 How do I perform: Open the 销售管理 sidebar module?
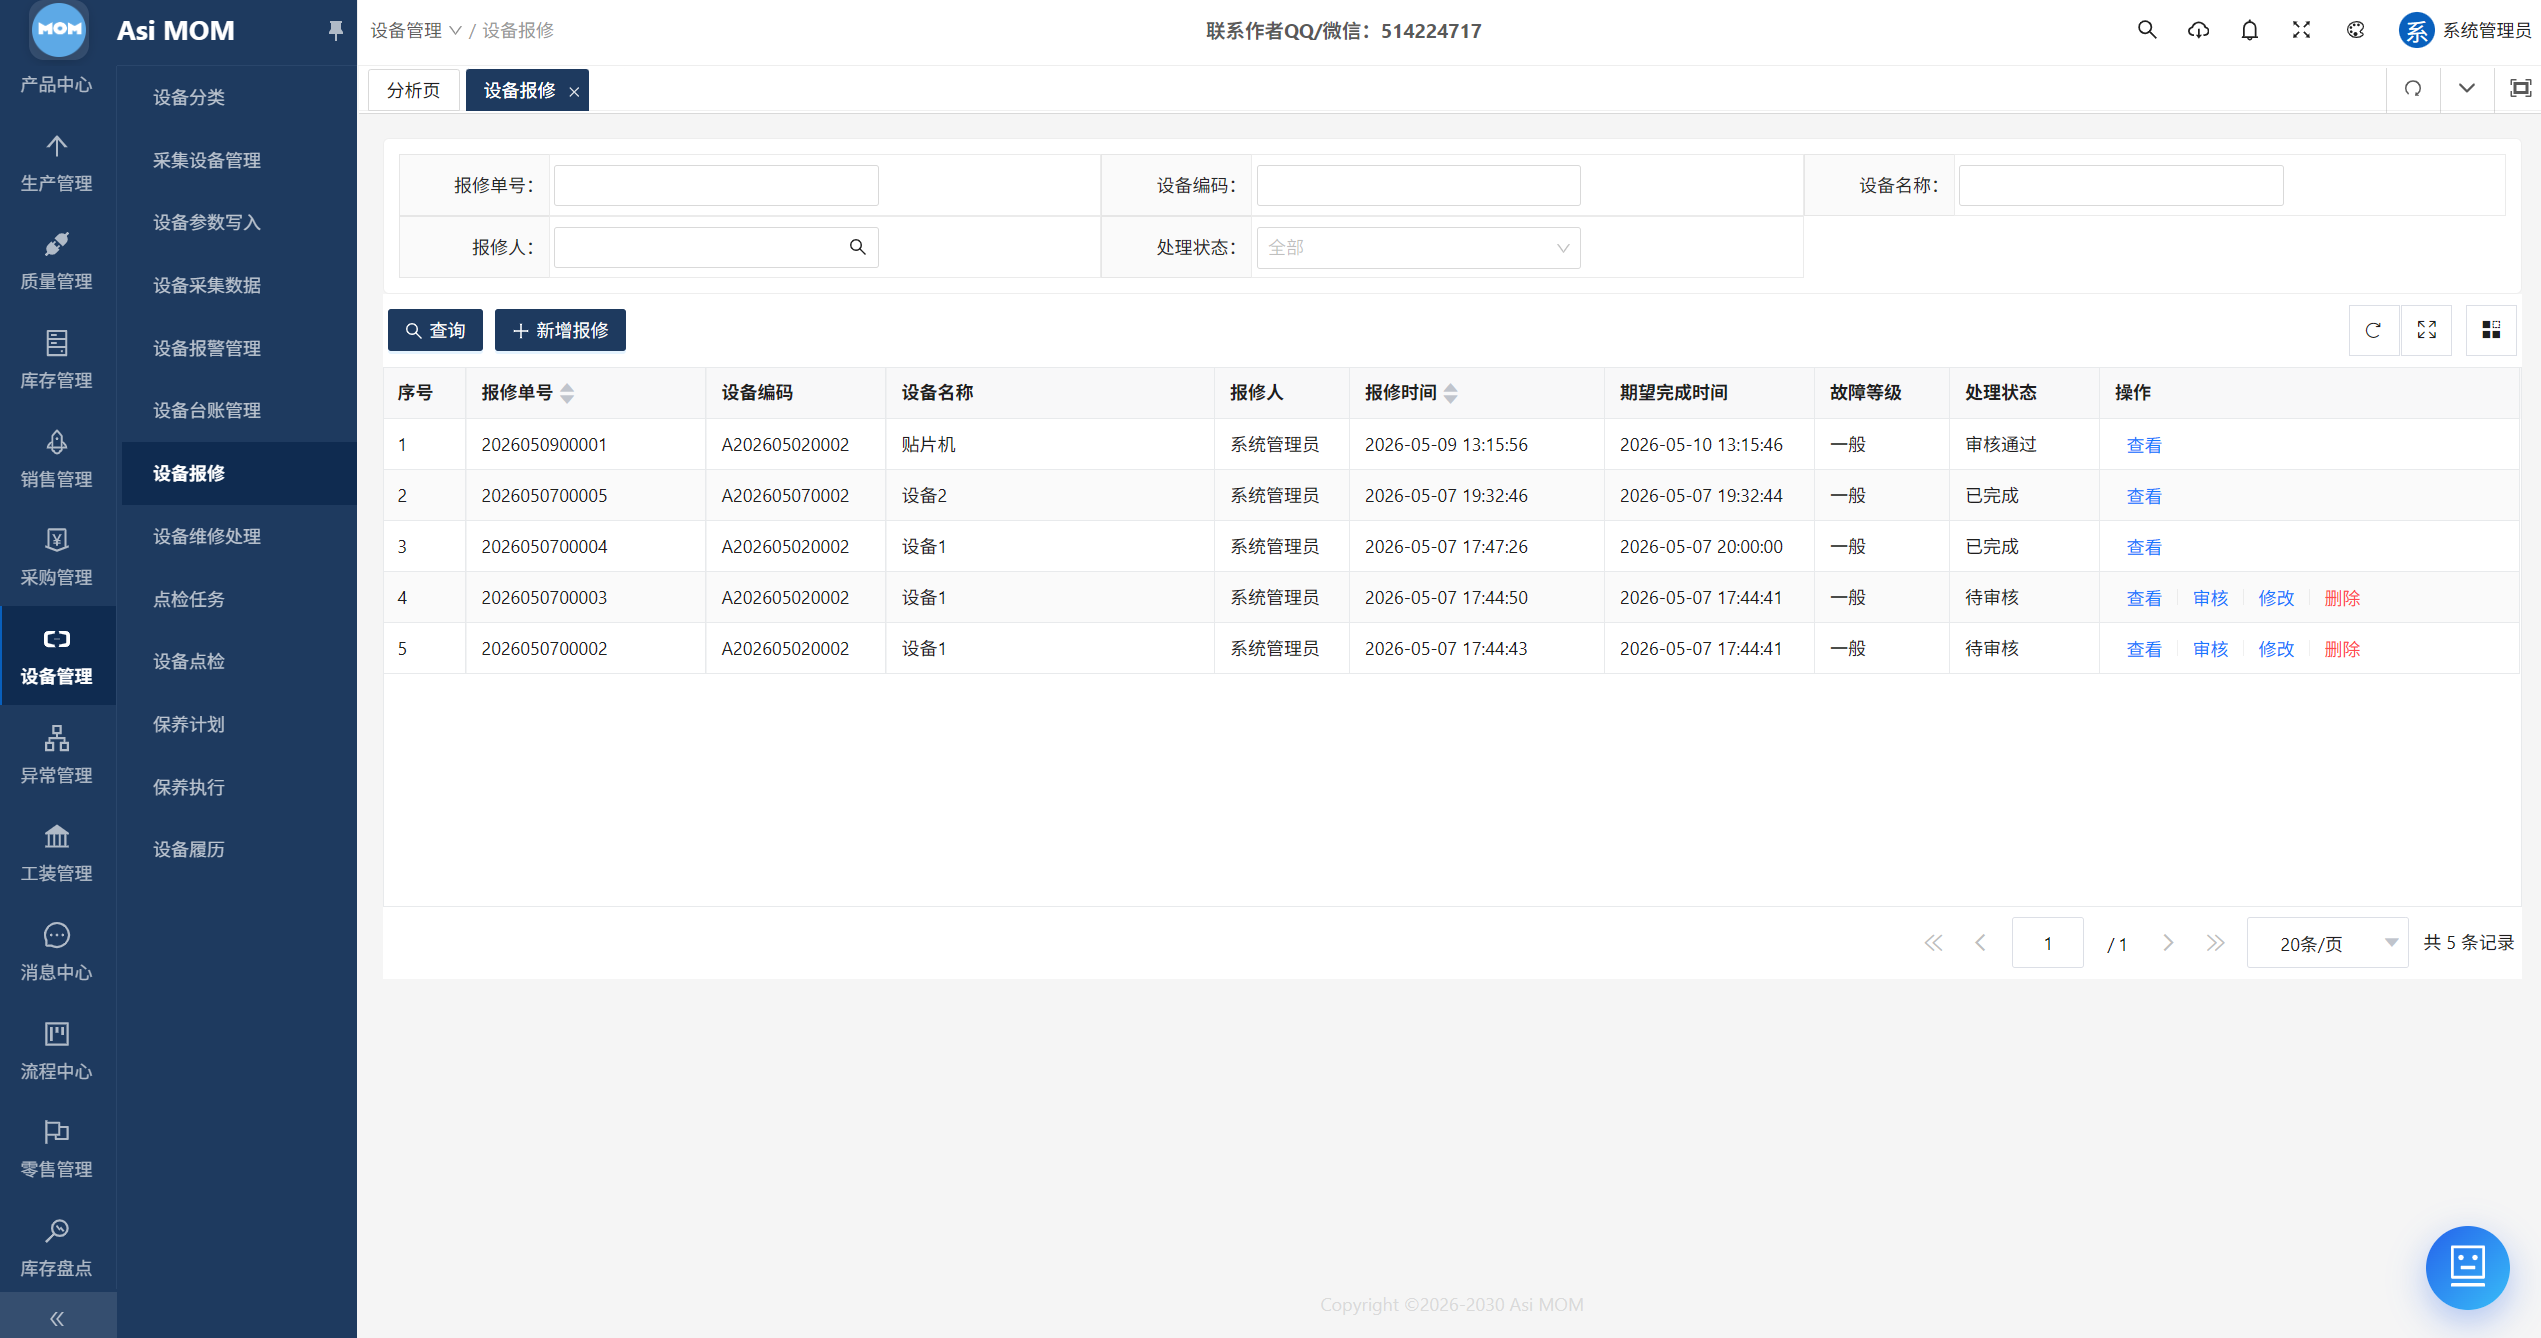point(57,460)
